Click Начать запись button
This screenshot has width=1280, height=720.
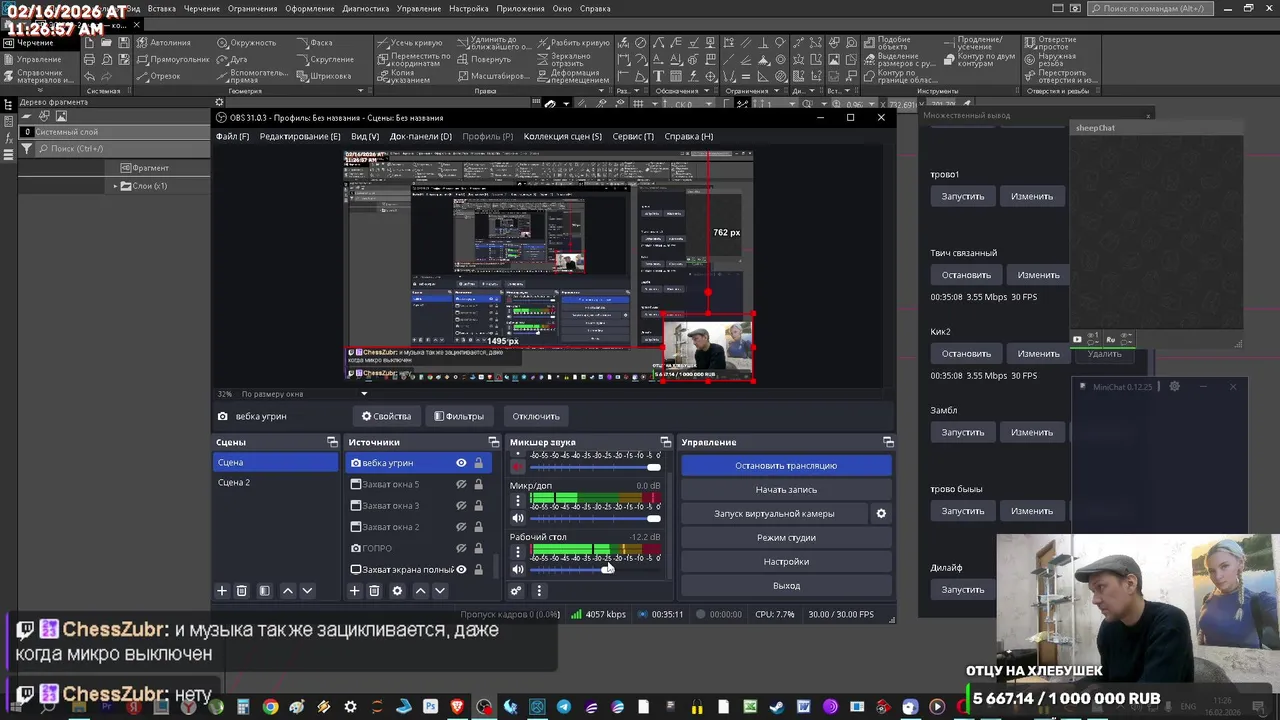(786, 489)
